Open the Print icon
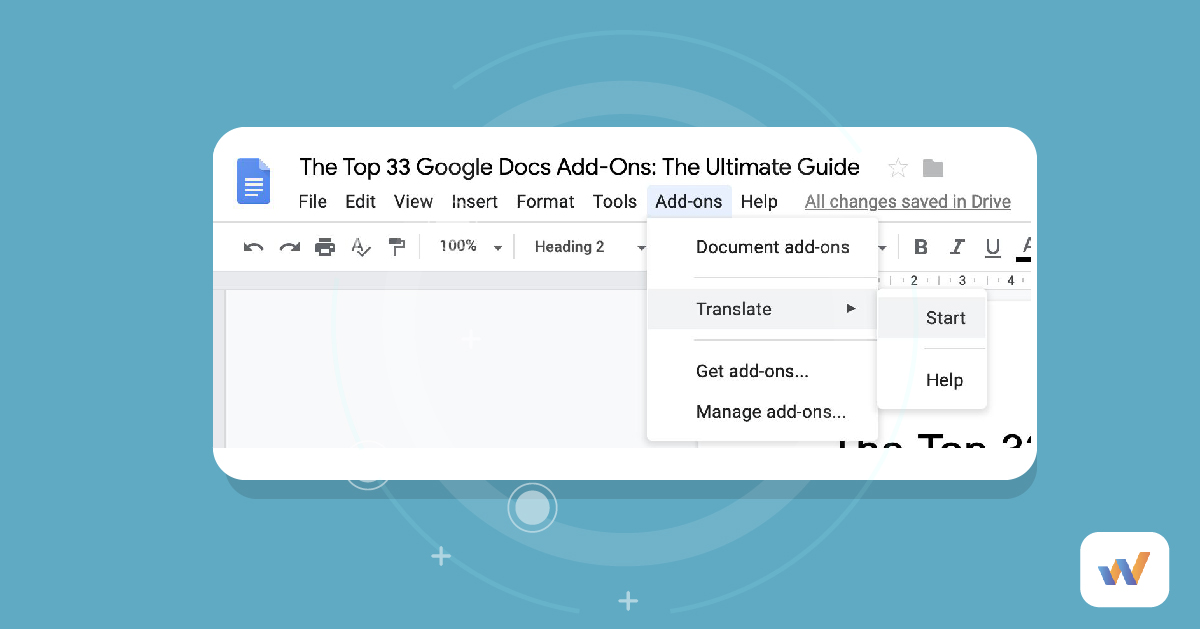This screenshot has height=629, width=1200. [x=325, y=246]
